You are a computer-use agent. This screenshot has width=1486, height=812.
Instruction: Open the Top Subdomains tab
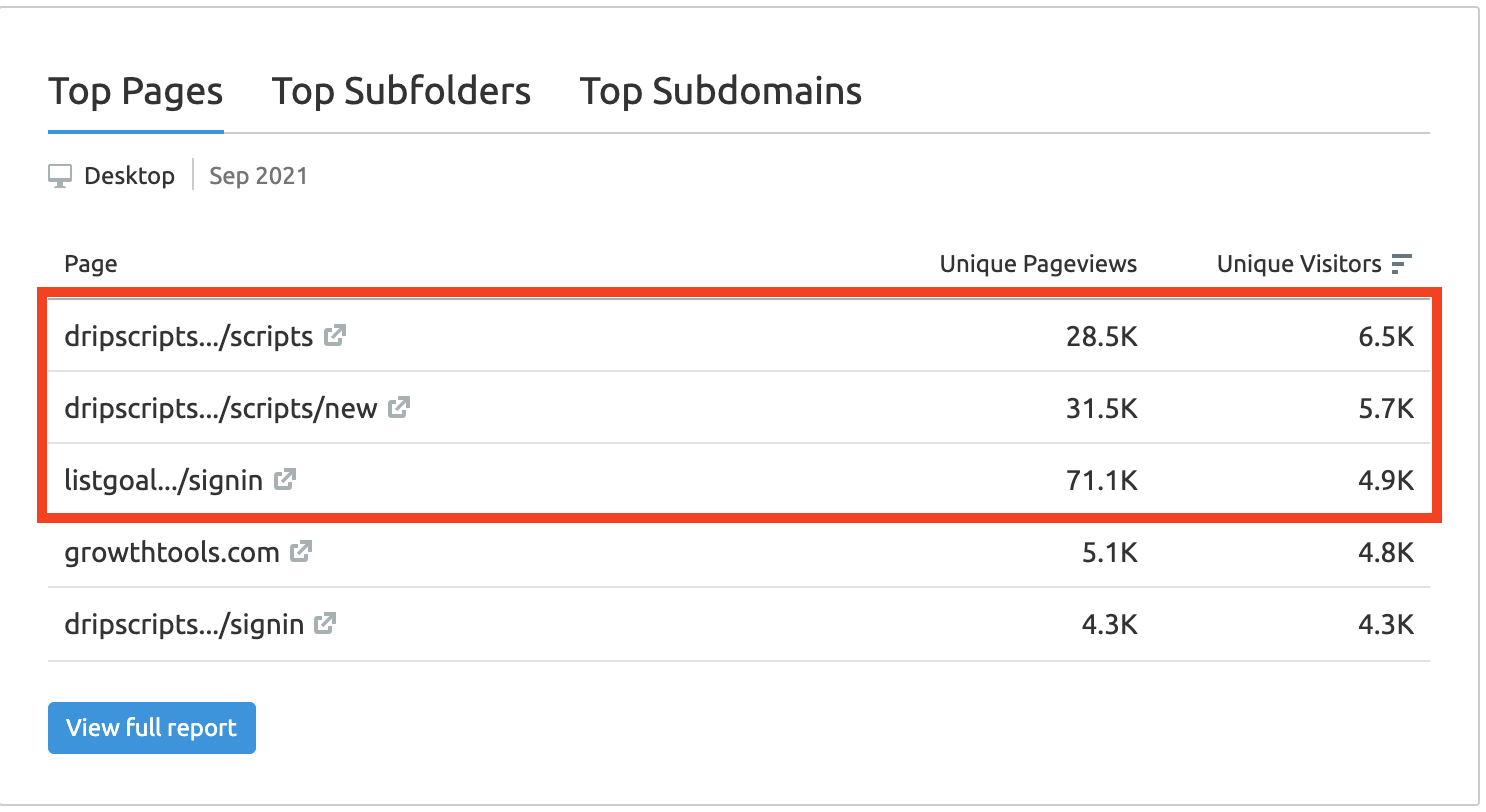pyautogui.click(x=720, y=92)
